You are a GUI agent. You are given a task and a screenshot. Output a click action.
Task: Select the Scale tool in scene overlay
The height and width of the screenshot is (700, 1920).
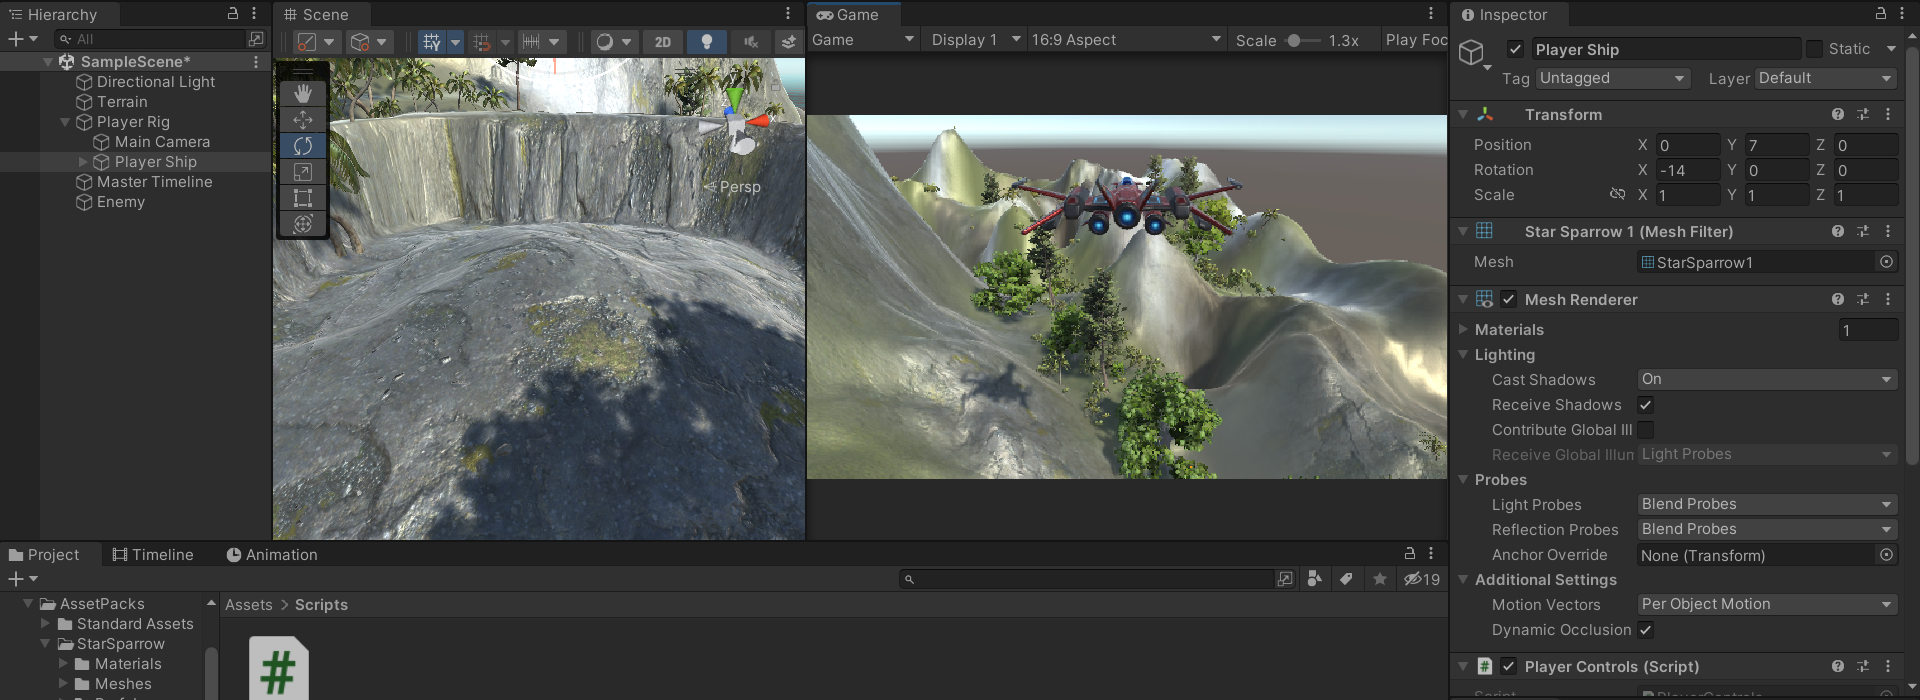tap(303, 172)
